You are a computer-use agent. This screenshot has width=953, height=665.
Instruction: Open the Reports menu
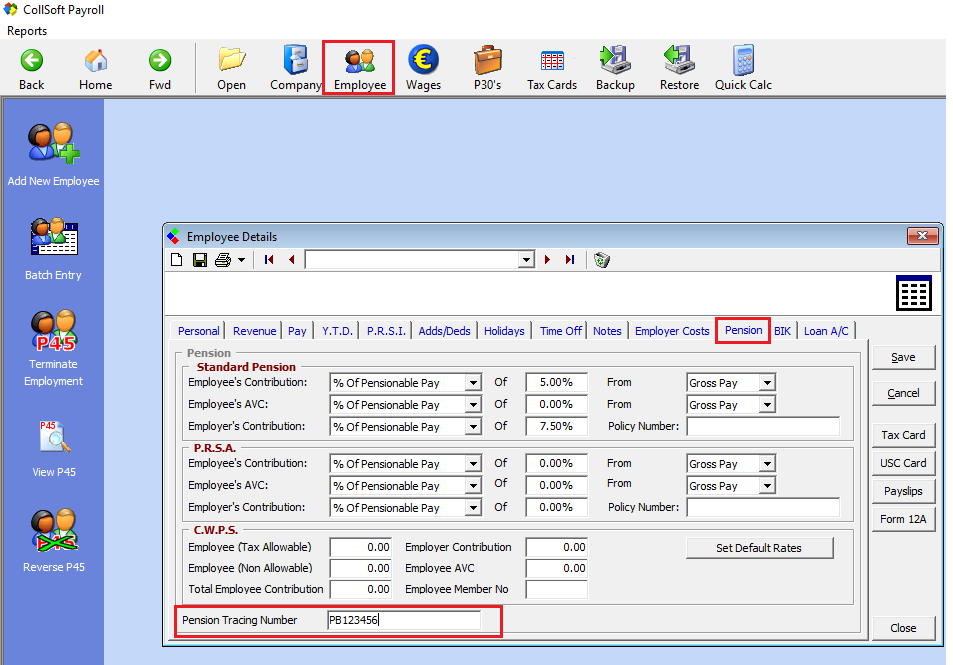(x=27, y=31)
